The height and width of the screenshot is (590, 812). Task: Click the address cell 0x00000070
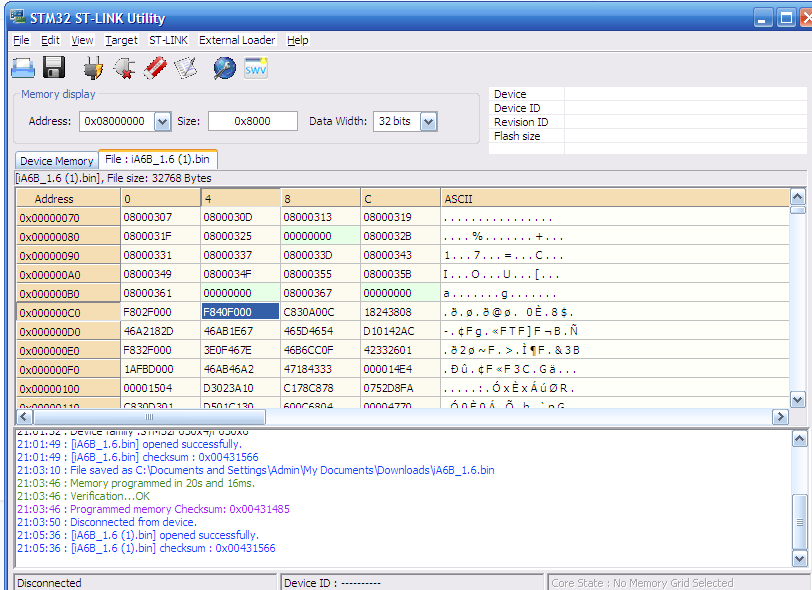[x=68, y=218]
